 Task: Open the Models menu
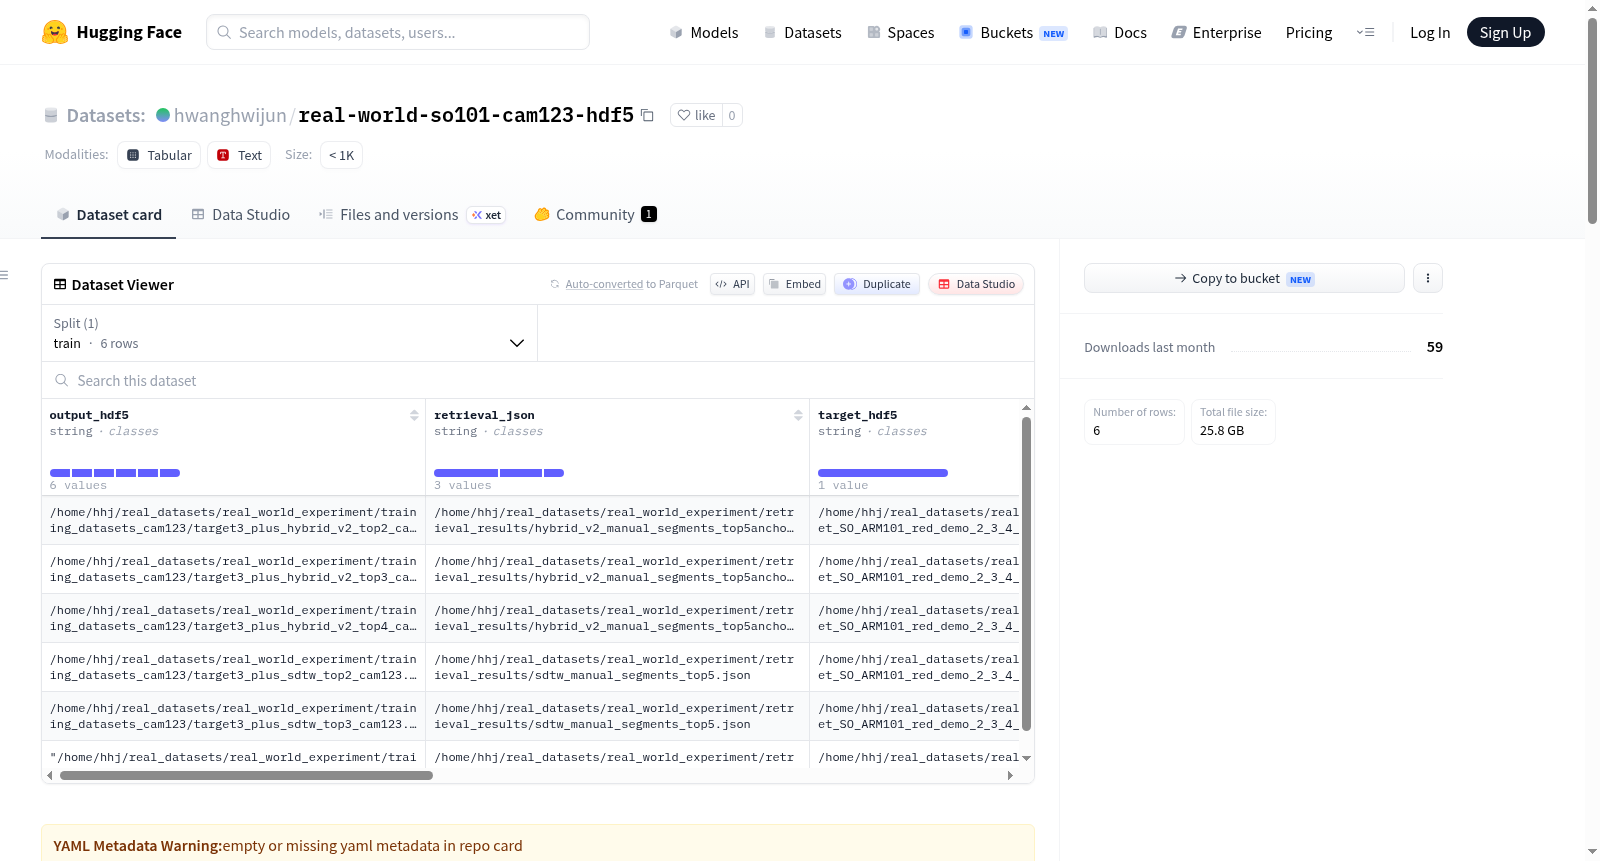(x=704, y=32)
